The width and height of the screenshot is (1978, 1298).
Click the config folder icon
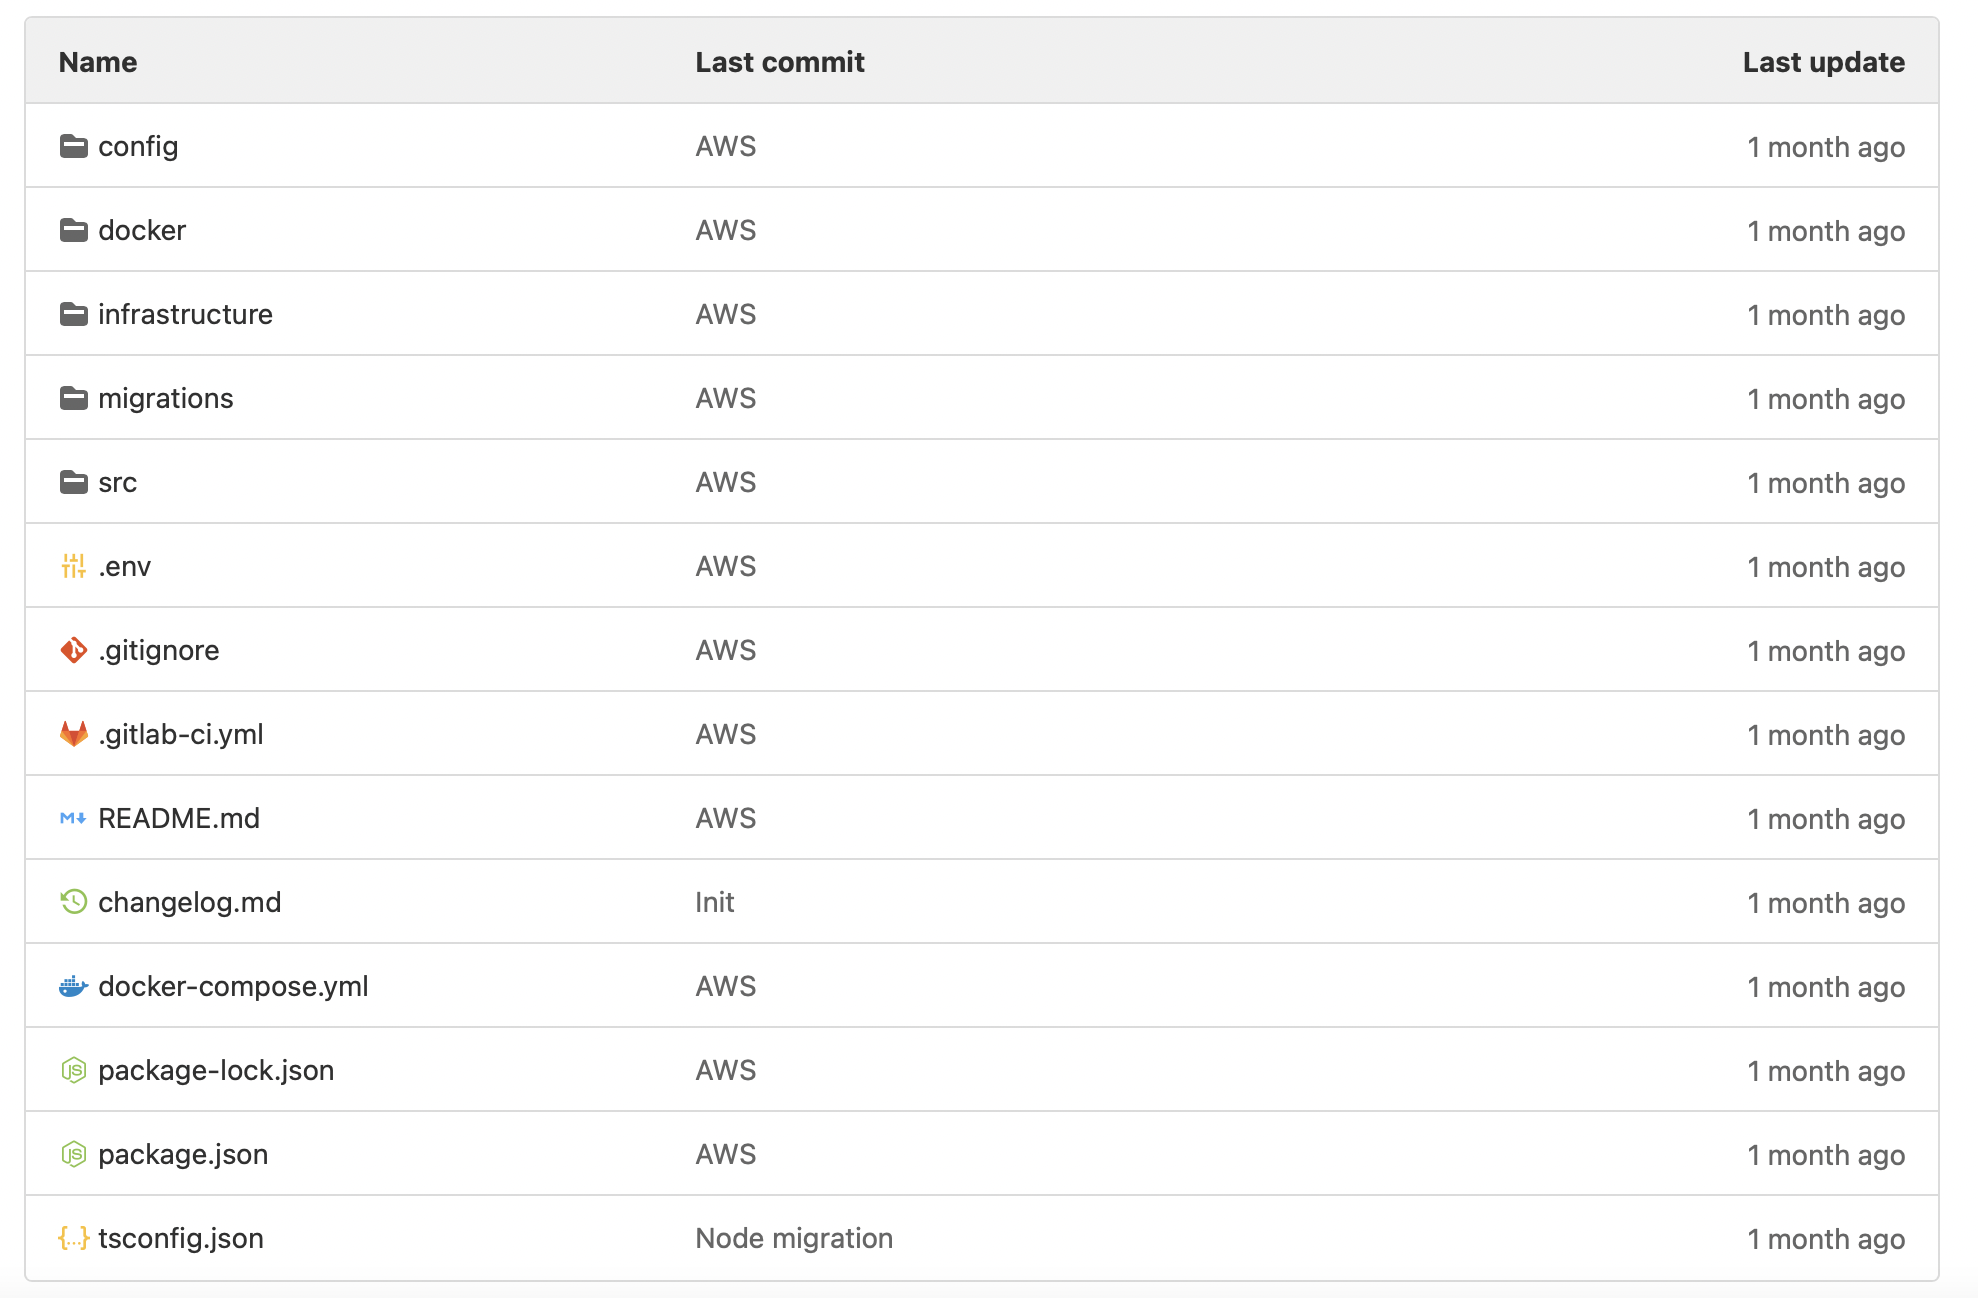73,146
